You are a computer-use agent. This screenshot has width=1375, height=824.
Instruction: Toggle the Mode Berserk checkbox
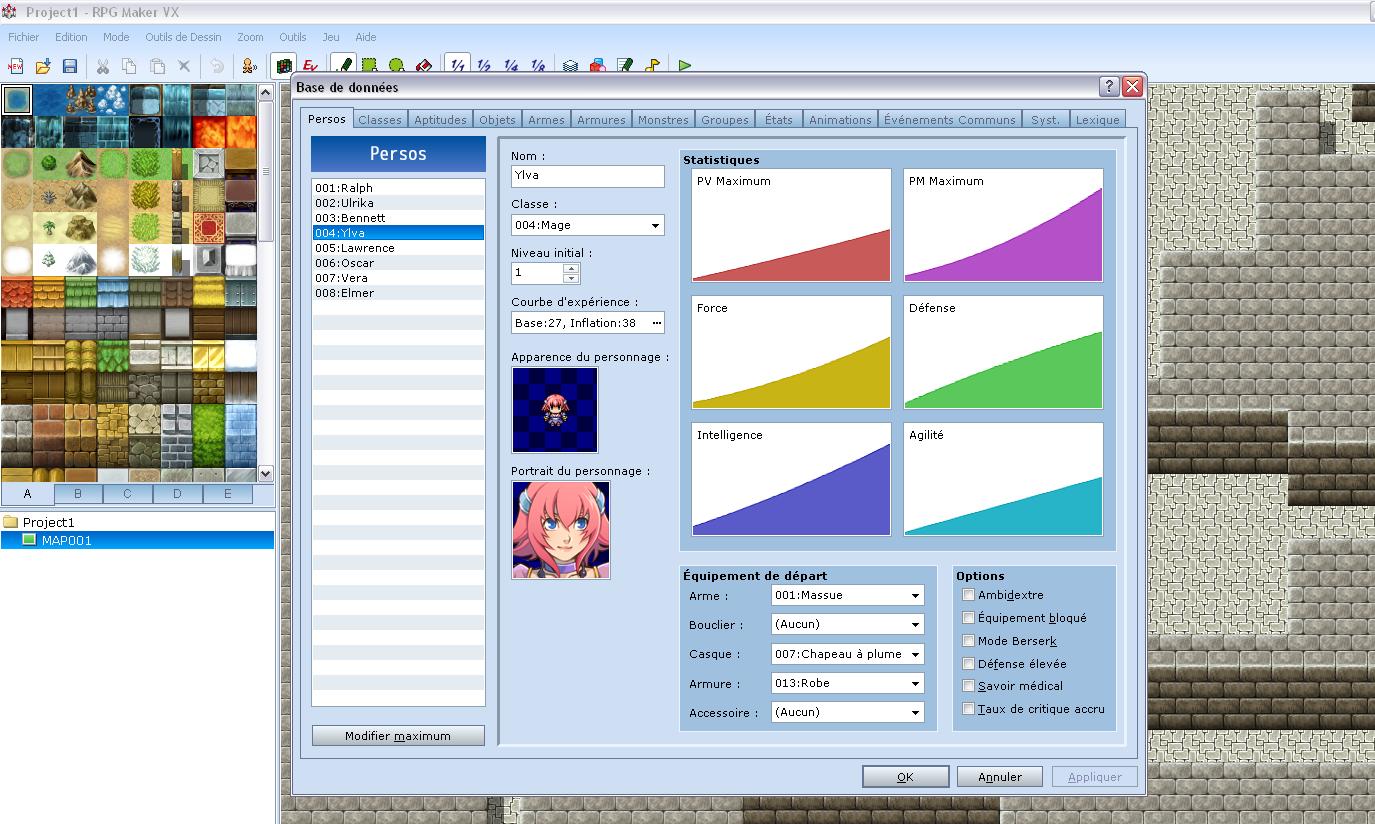[x=968, y=641]
